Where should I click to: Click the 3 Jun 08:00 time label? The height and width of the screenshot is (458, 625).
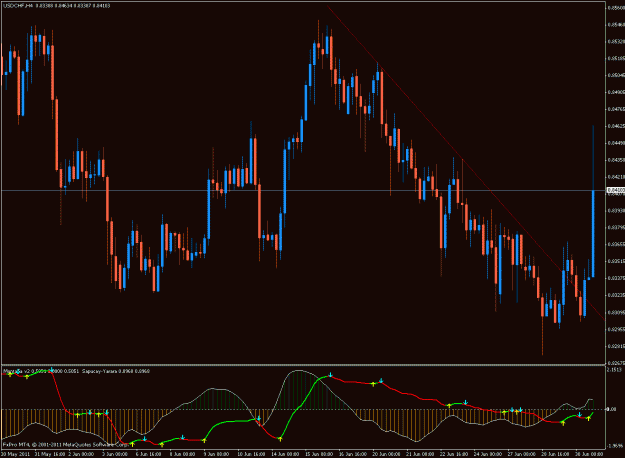(115, 454)
